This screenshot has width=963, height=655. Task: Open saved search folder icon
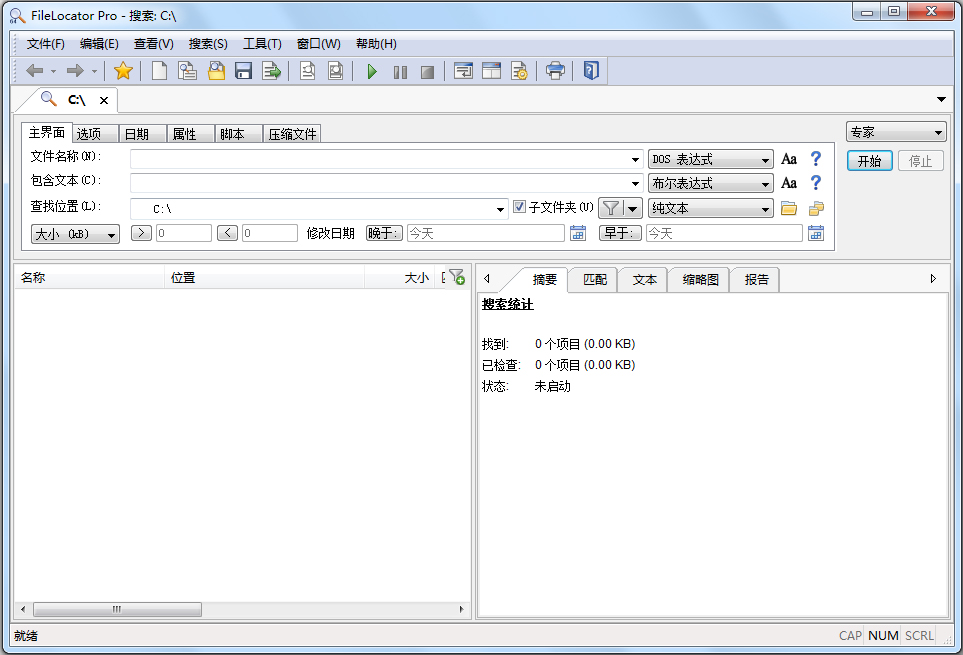pos(216,71)
